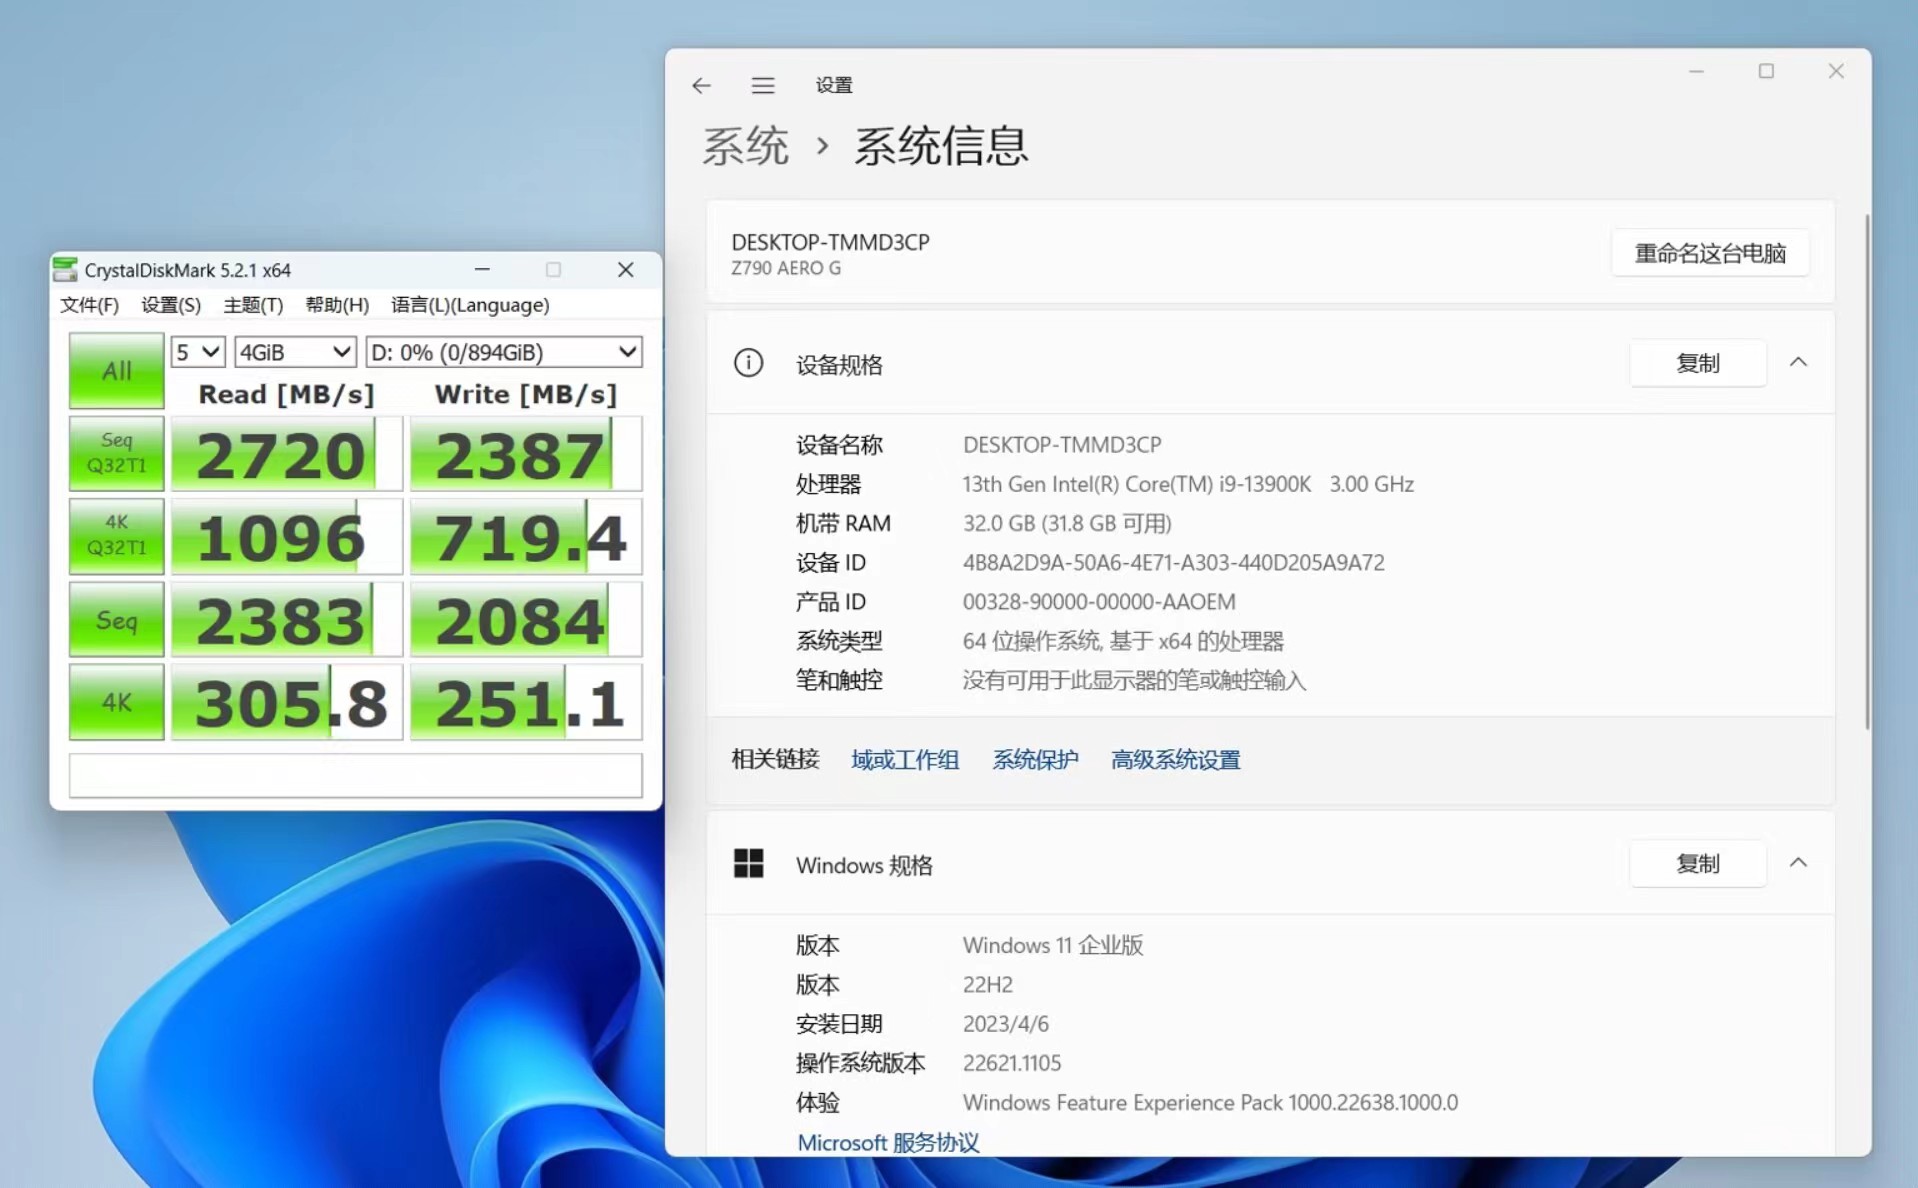
Task: Click the Seq write result 2084
Action: [526, 620]
